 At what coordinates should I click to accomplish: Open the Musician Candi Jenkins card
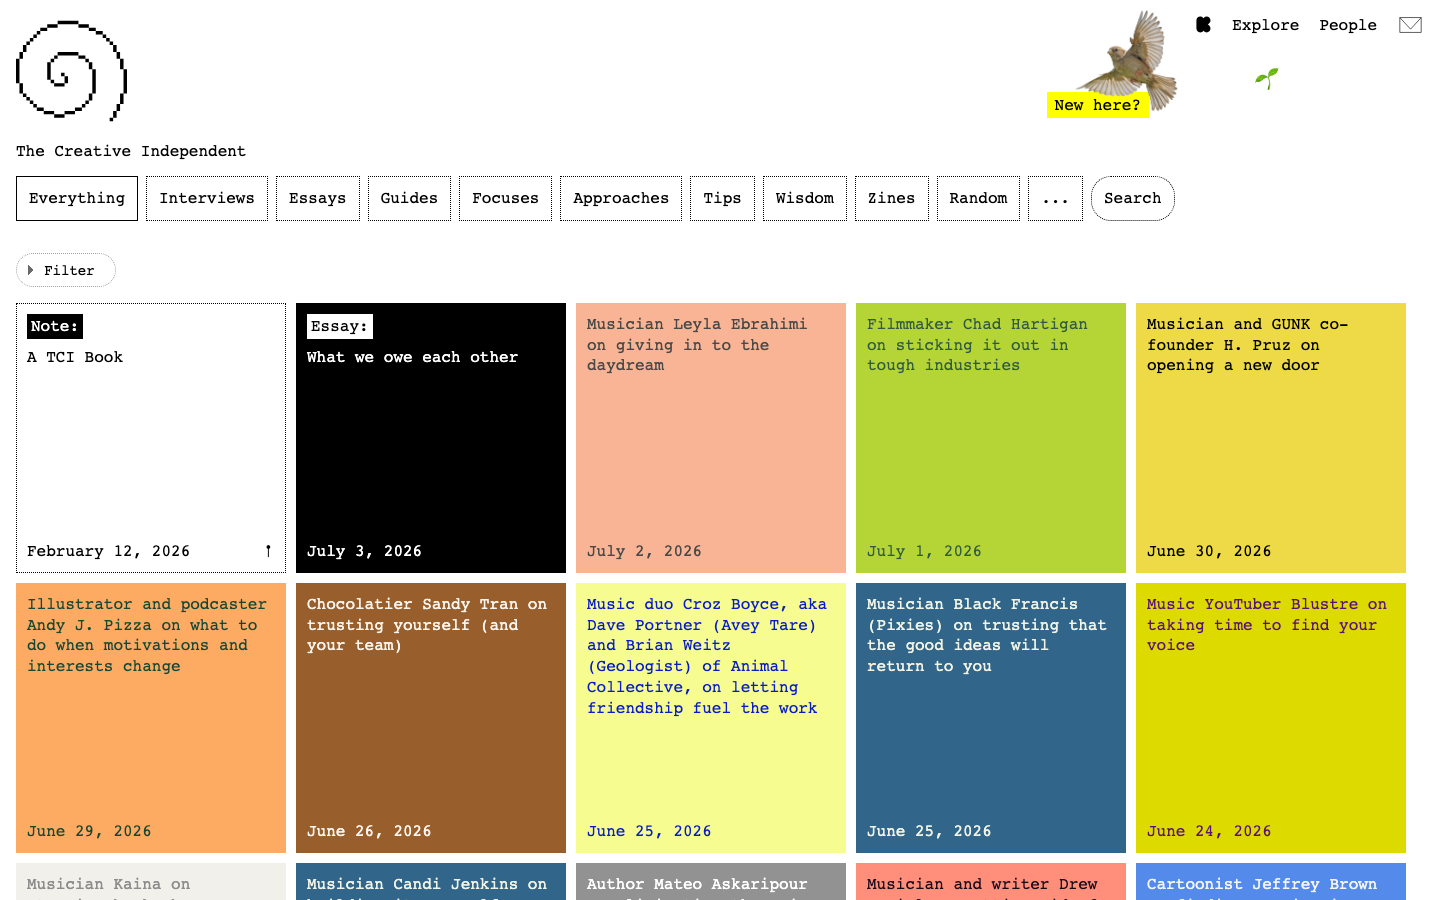pos(431,882)
